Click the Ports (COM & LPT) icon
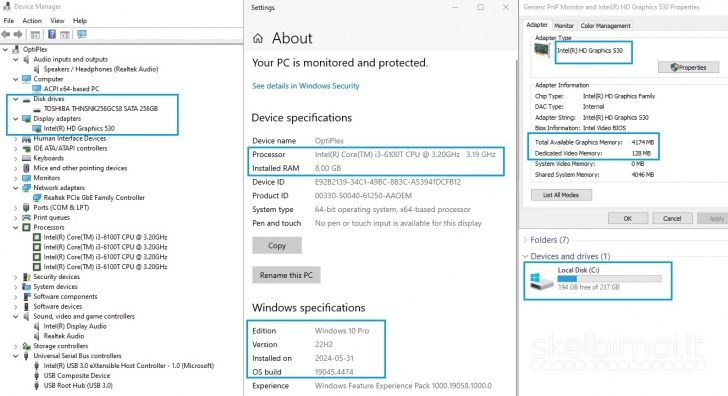Image resolution: width=728 pixels, height=396 pixels. [26, 208]
